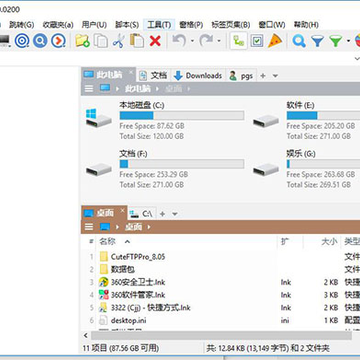This screenshot has width=360, height=360.
Task: Switch to the Downloads tab
Action: (198, 76)
